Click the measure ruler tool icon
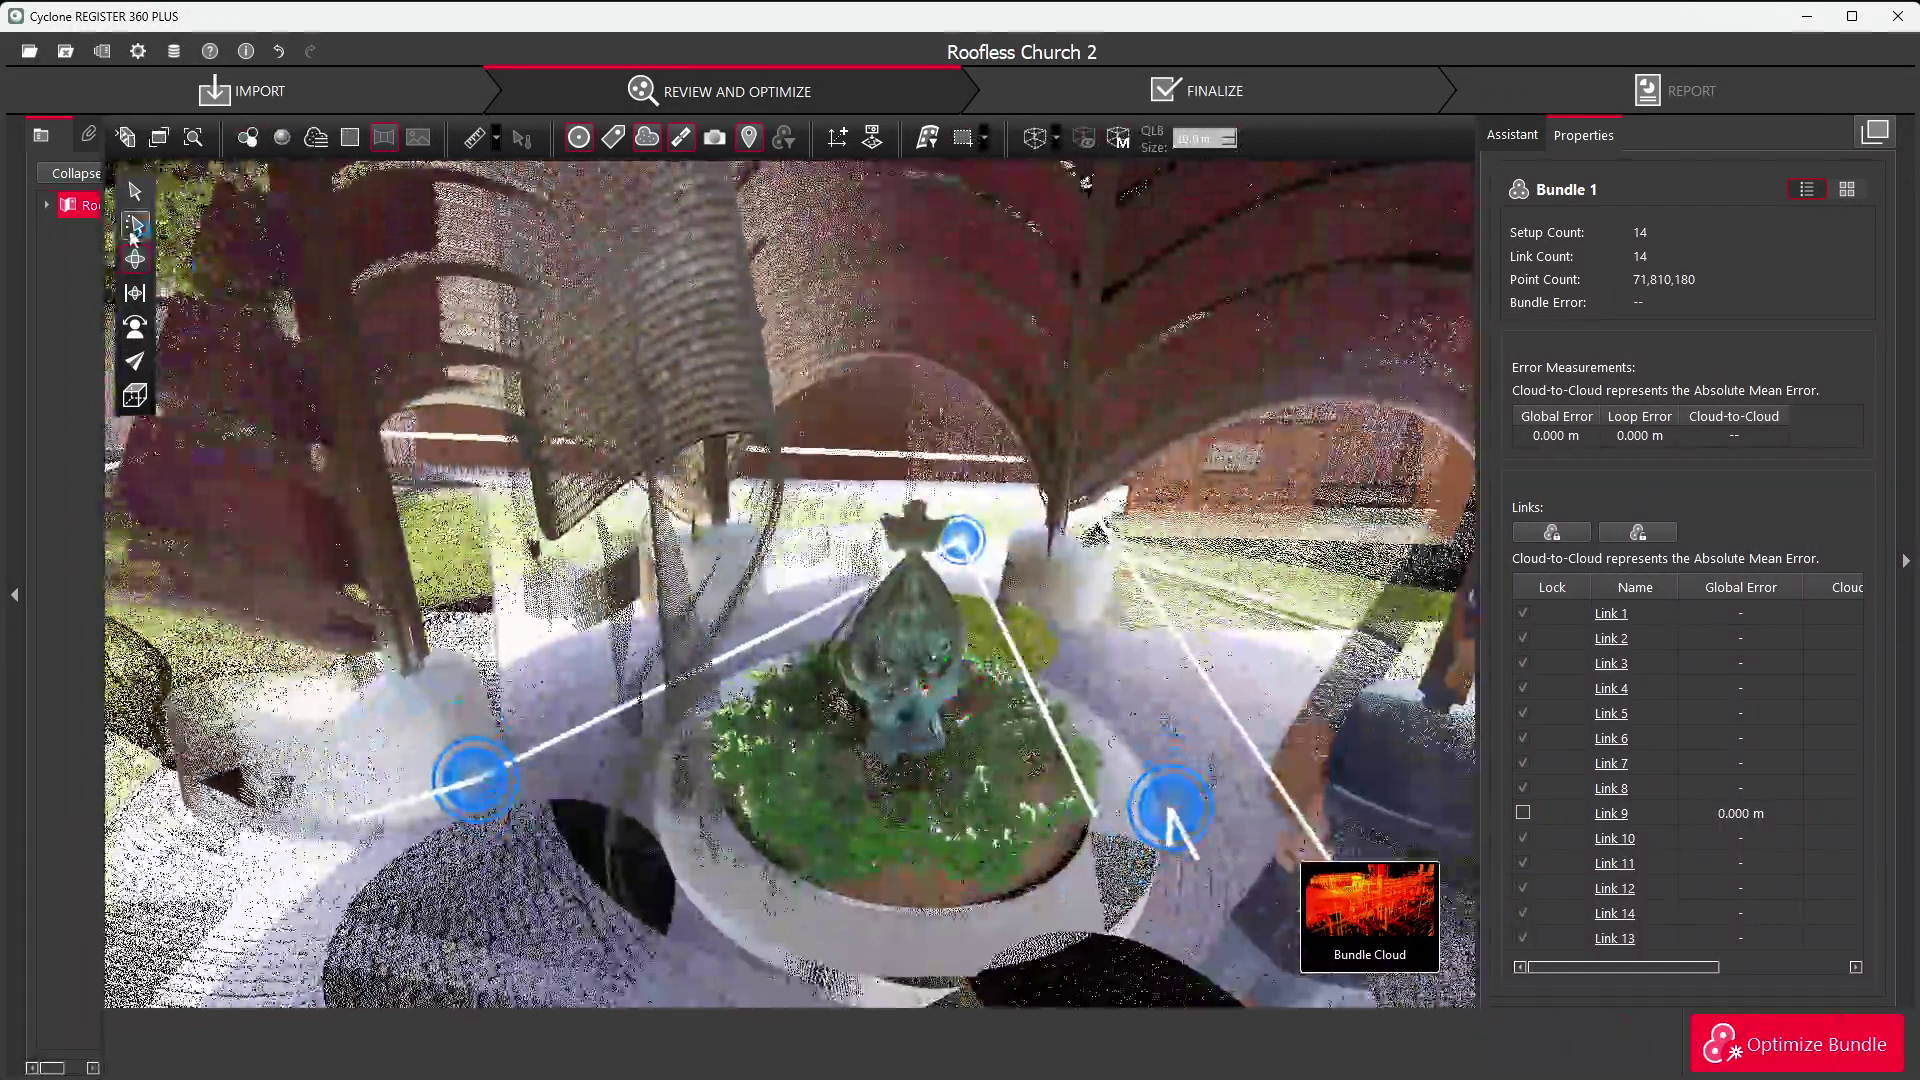 click(474, 138)
